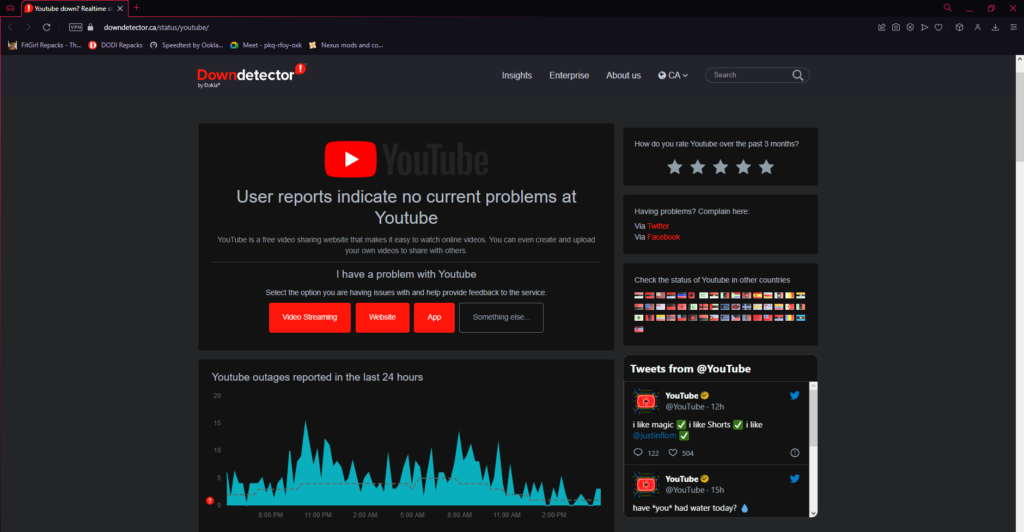Click the first flag in country list
Viewport: 1024px width, 532px height.
pyautogui.click(x=639, y=296)
